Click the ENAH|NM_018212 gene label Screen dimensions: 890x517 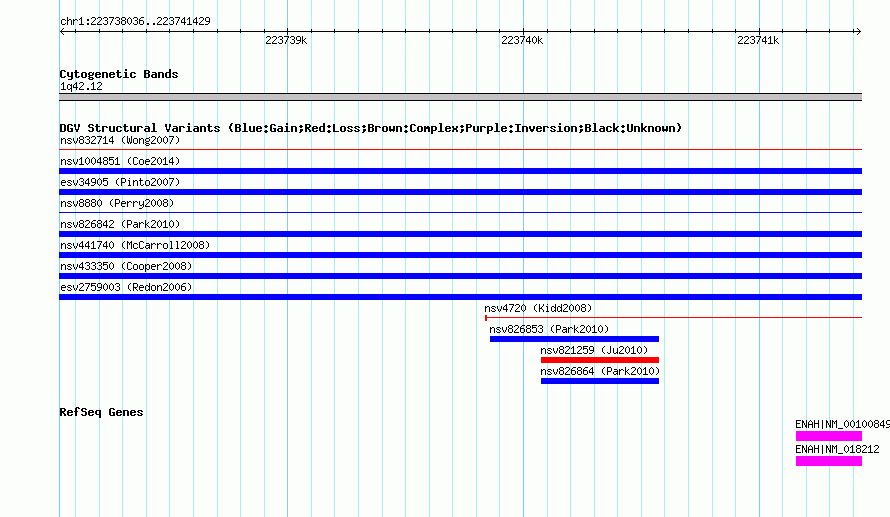(837, 449)
